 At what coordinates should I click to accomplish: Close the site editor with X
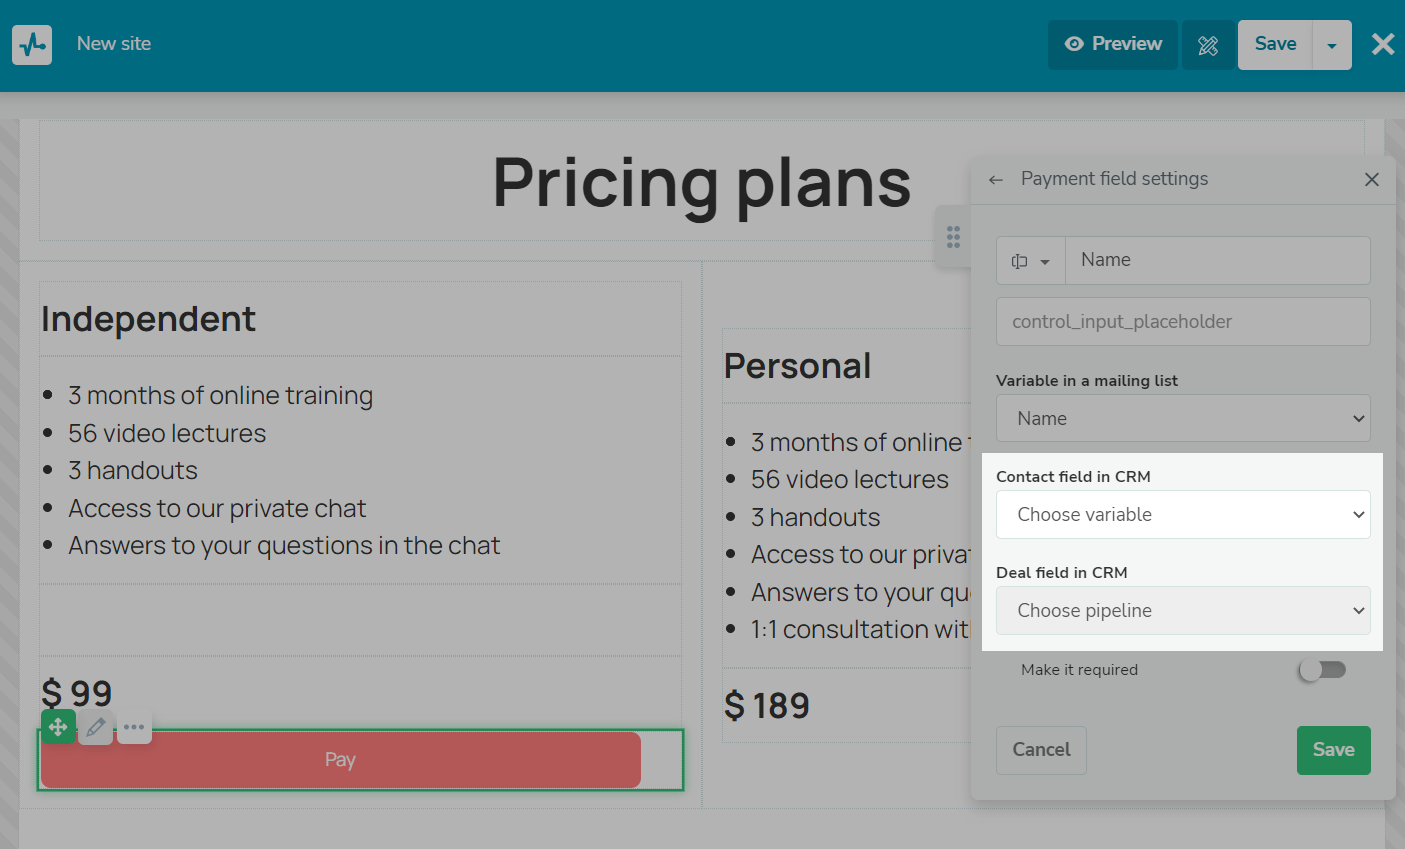point(1383,44)
